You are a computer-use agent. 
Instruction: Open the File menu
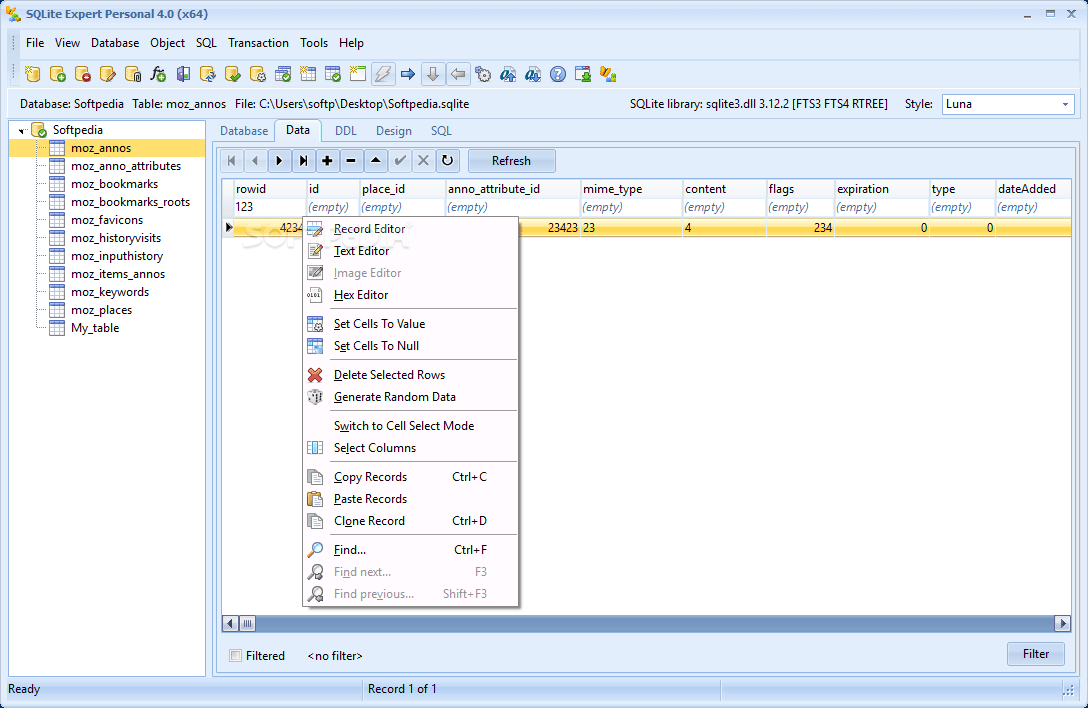(x=35, y=43)
